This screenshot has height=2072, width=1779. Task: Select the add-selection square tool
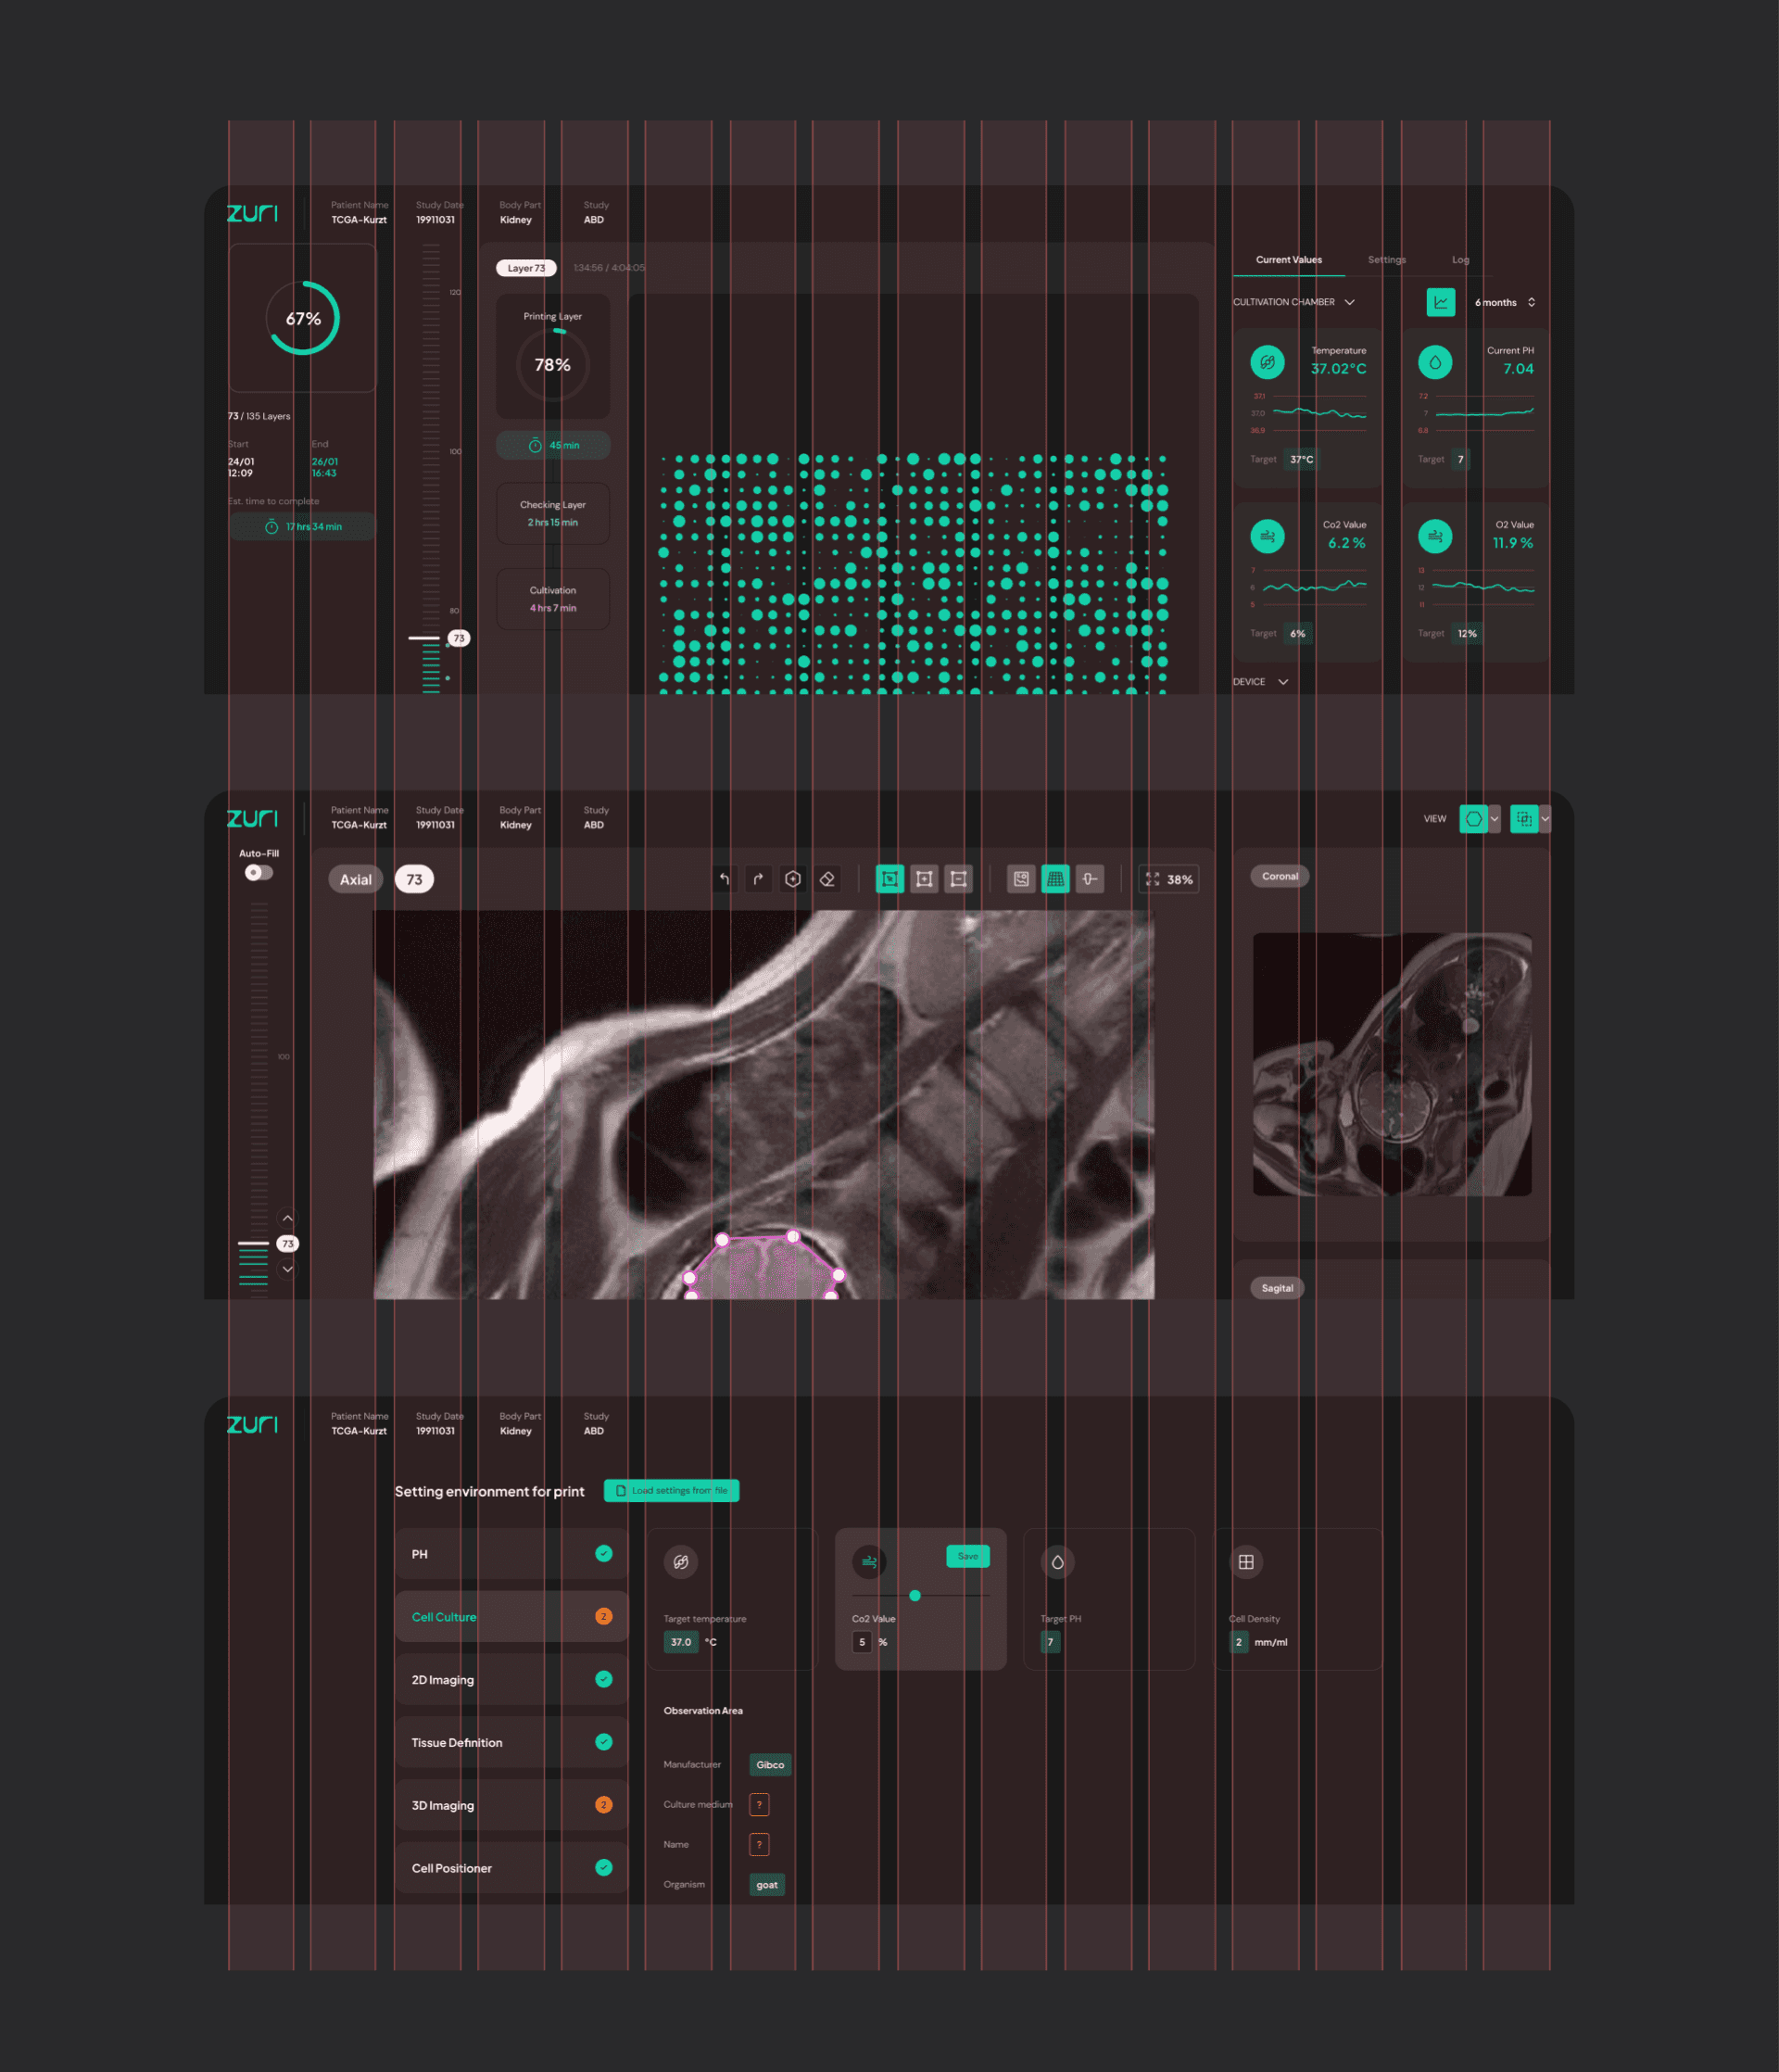[x=924, y=879]
